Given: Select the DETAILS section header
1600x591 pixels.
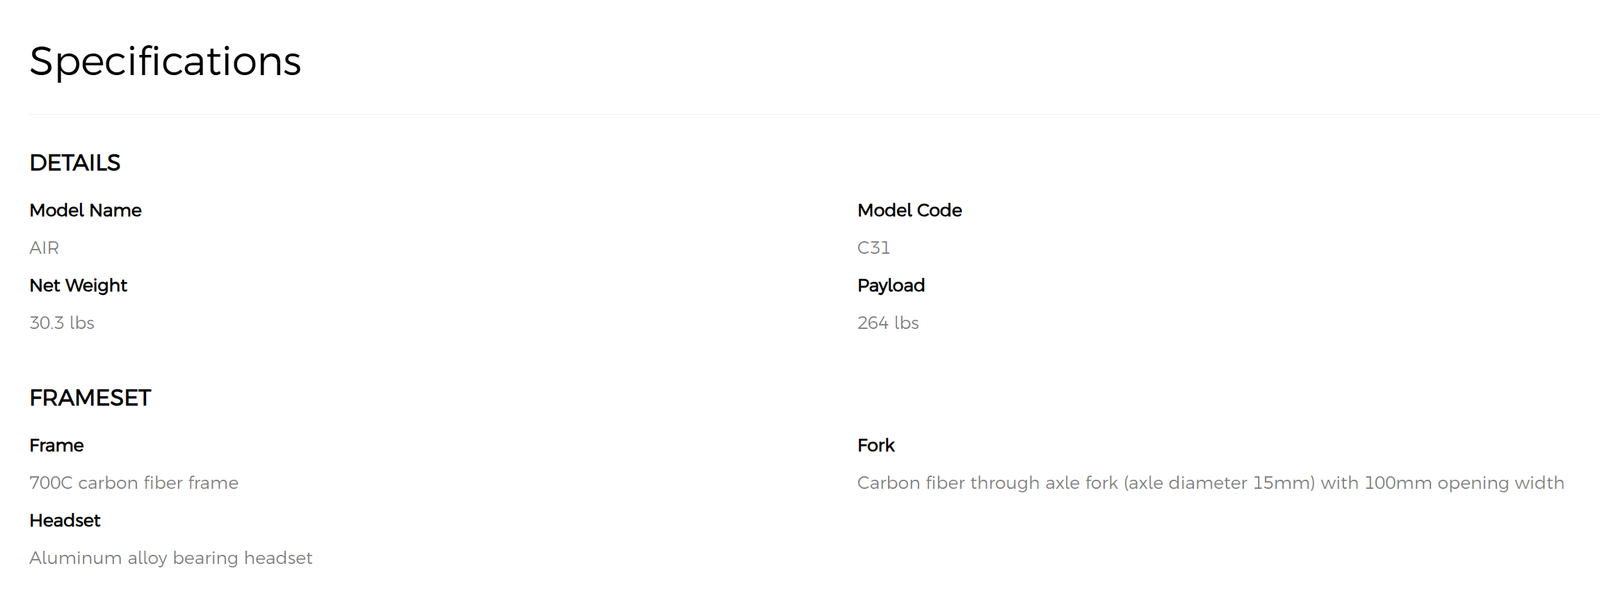Looking at the screenshot, I should [x=75, y=163].
